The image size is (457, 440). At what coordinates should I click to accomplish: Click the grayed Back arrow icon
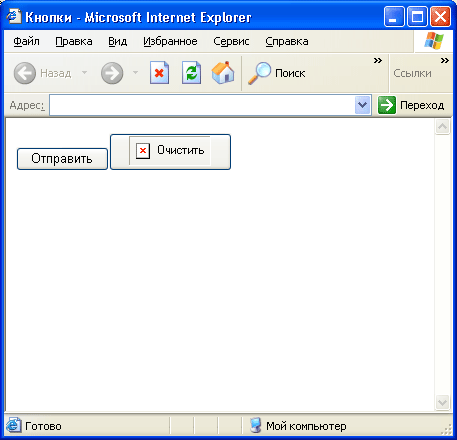[25, 73]
